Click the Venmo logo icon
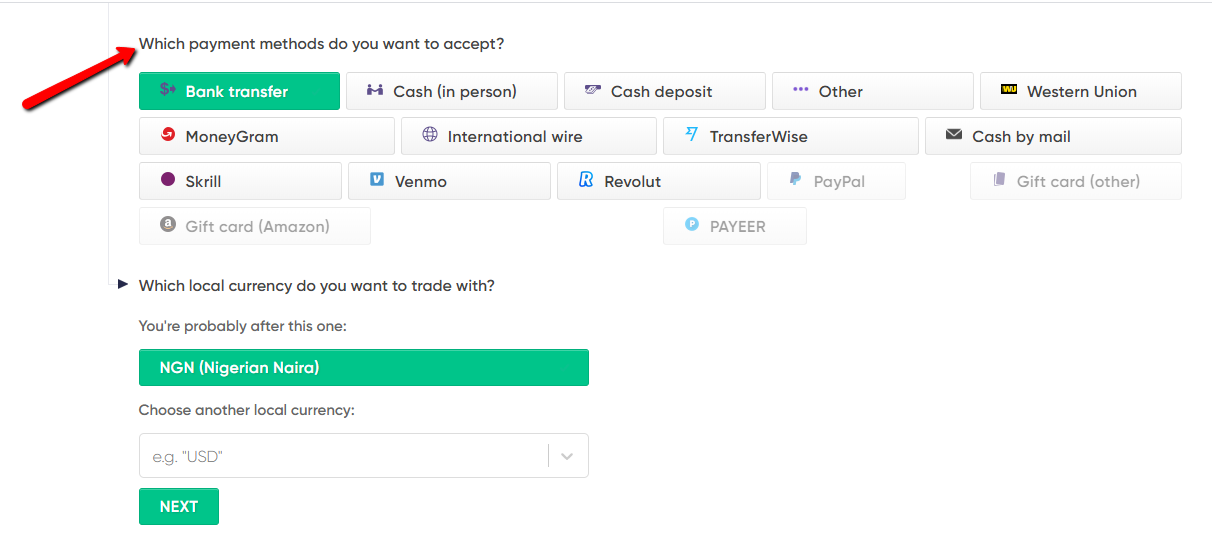 pos(377,180)
